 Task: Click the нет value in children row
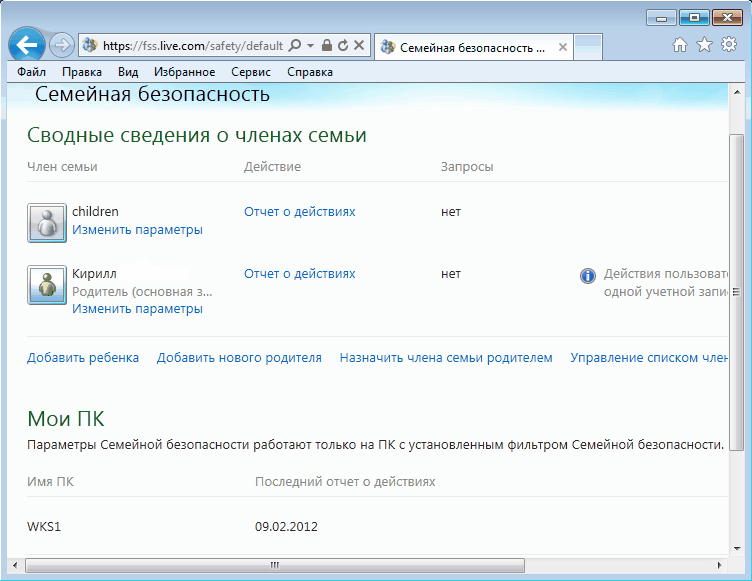tap(451, 212)
